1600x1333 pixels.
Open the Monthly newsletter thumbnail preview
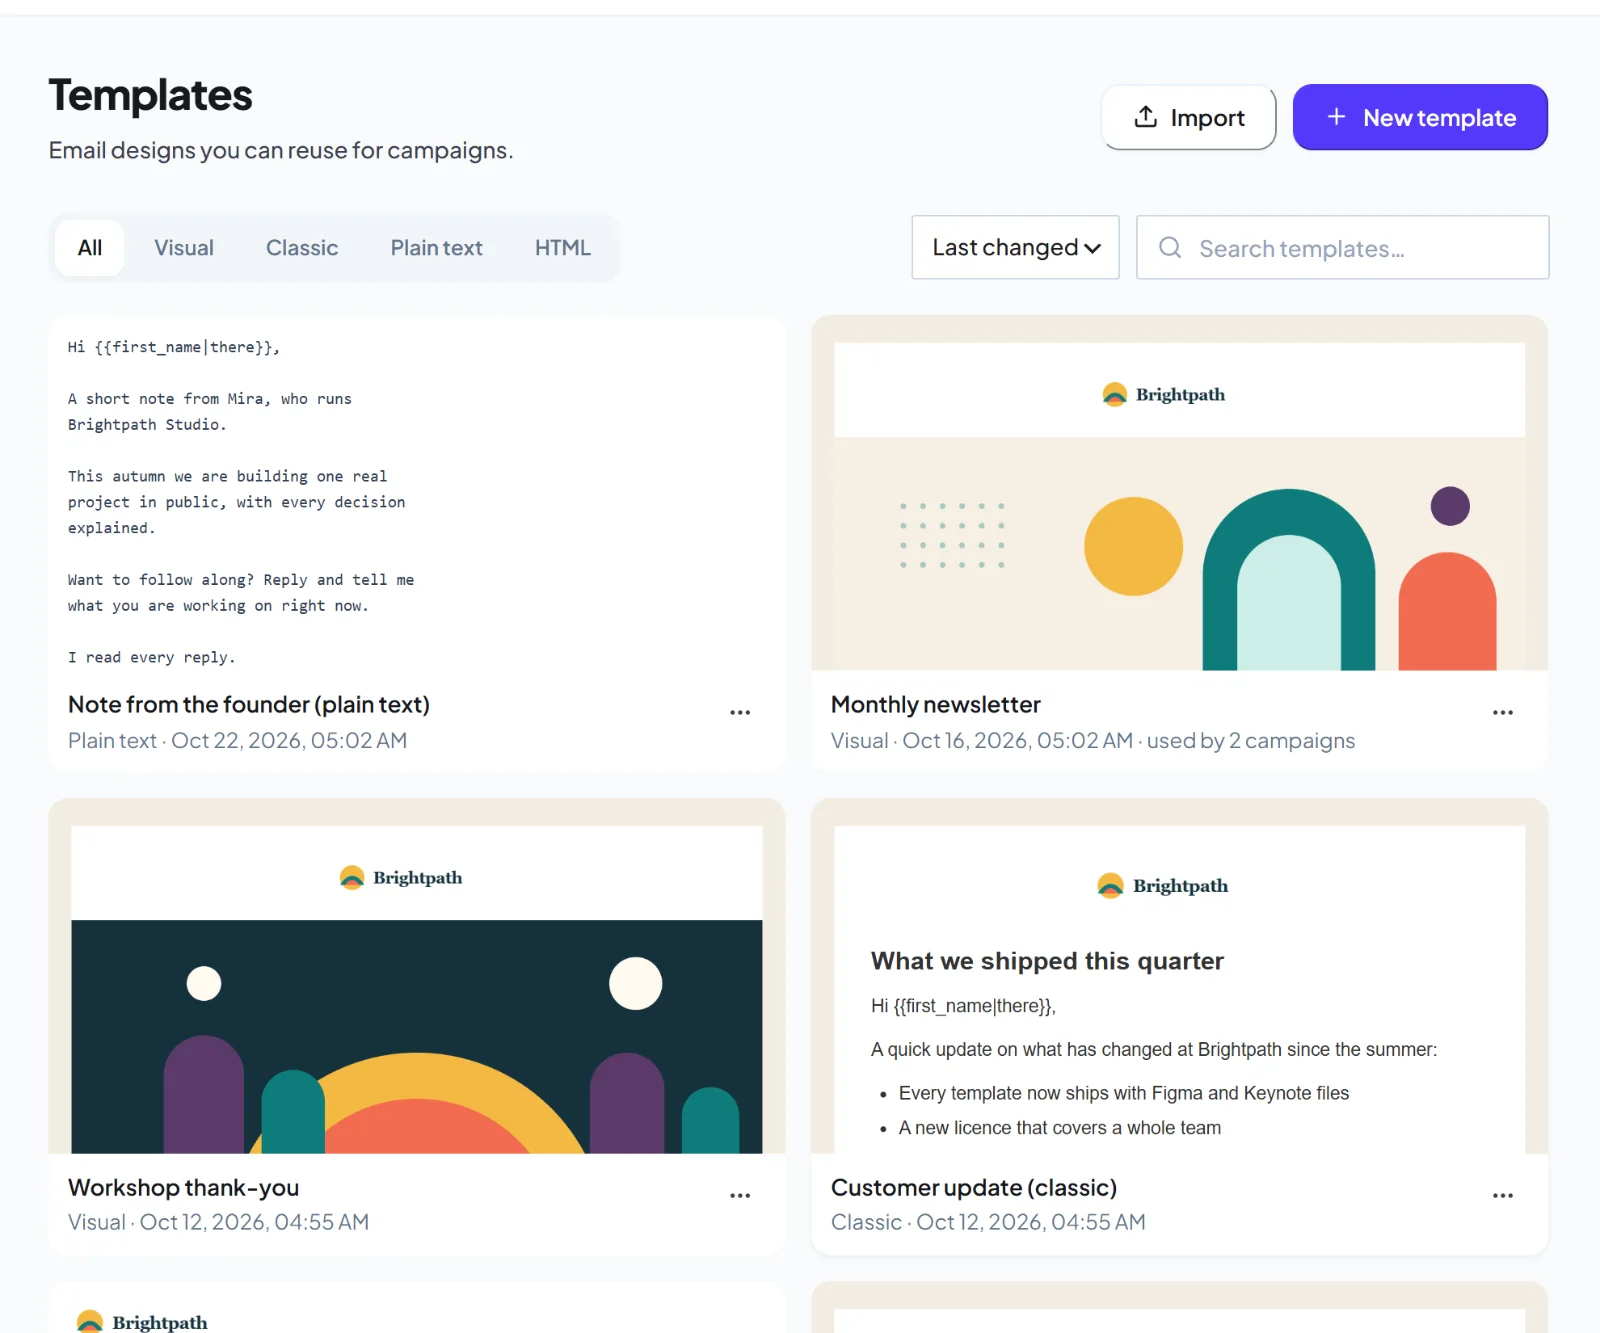1180,493
